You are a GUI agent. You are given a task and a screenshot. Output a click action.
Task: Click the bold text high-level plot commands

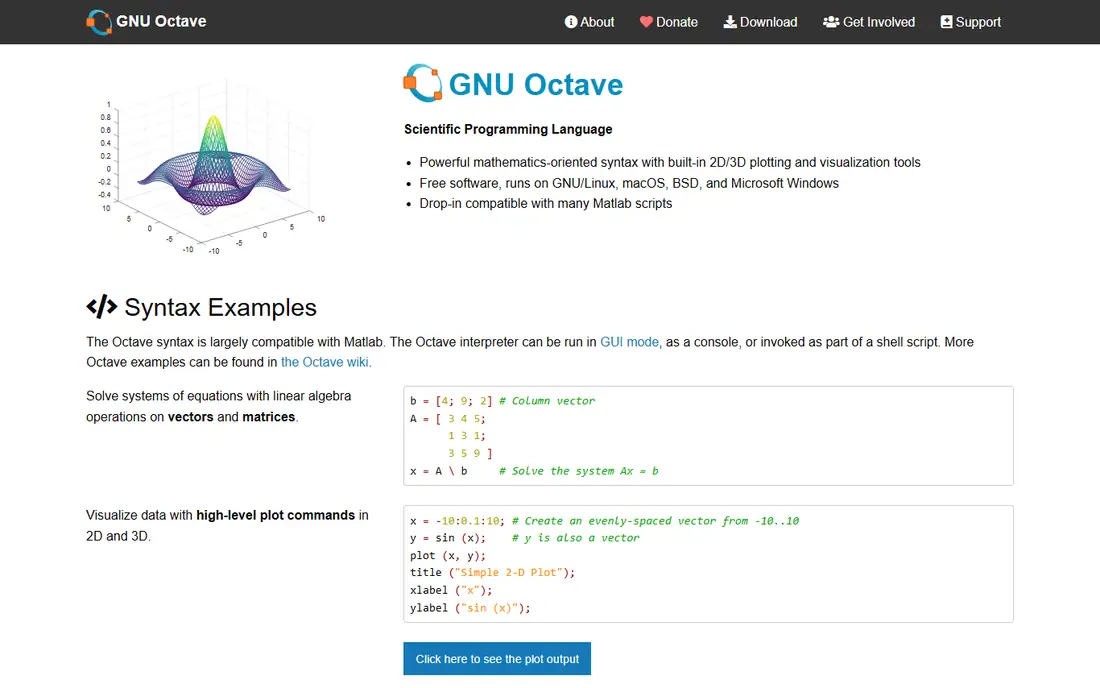click(x=276, y=515)
